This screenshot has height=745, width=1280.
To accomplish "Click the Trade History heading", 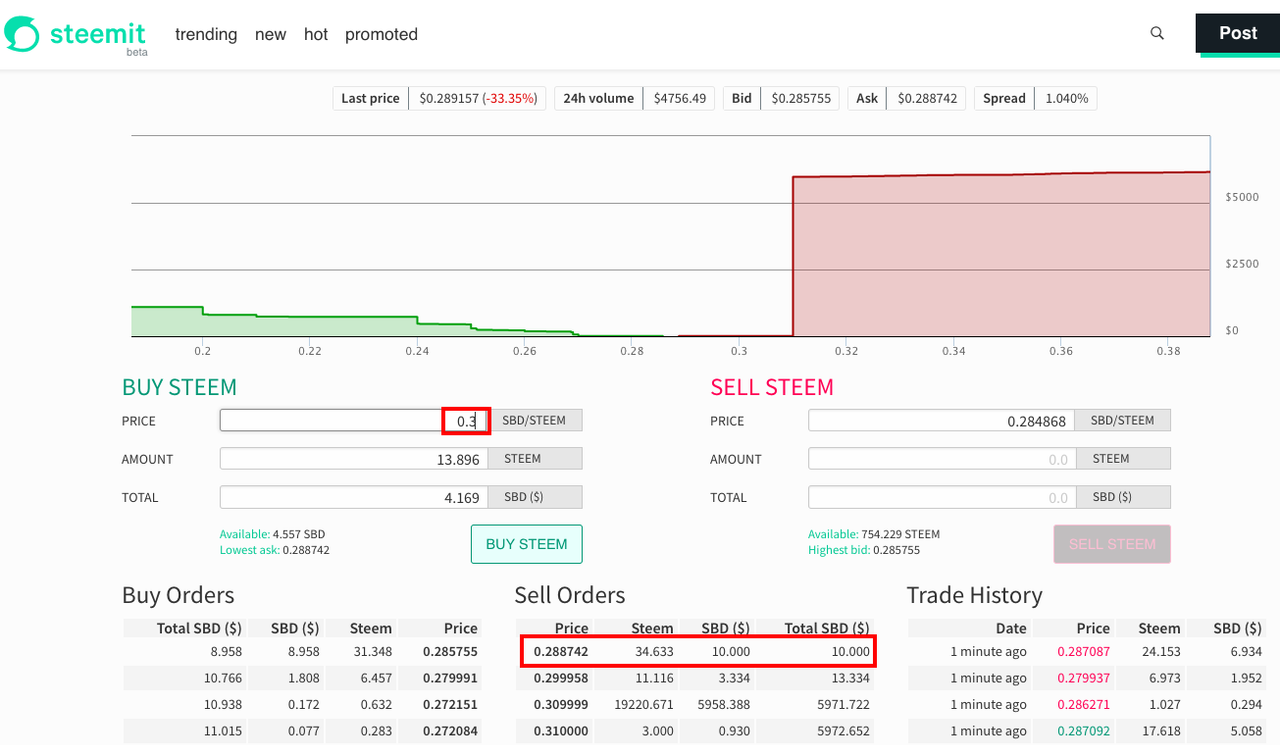I will [974, 595].
